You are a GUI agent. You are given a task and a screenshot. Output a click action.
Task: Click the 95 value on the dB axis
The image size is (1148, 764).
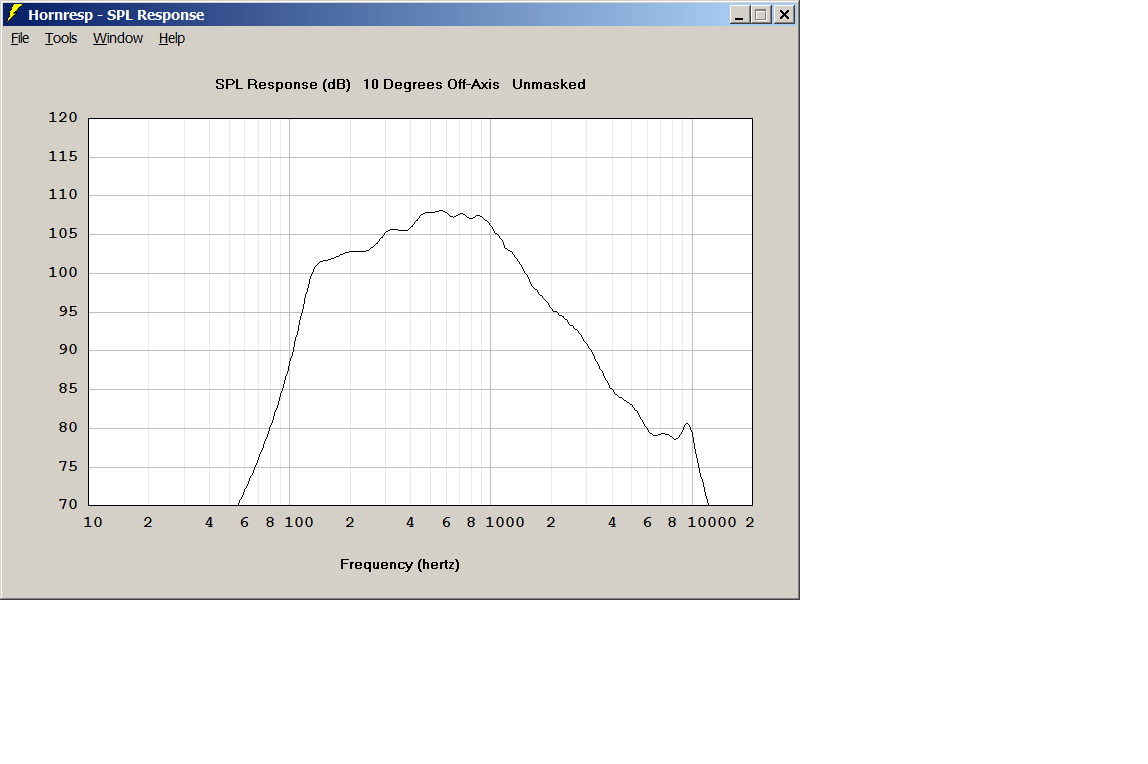coord(68,311)
